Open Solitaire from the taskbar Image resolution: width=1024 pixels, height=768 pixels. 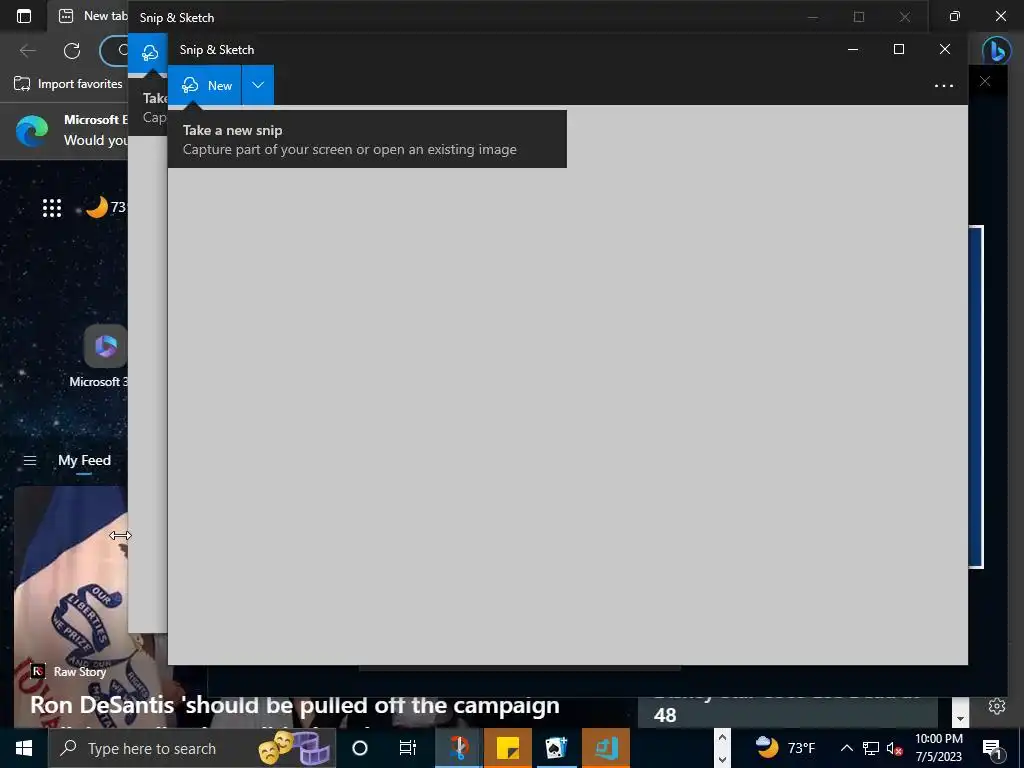coord(556,748)
